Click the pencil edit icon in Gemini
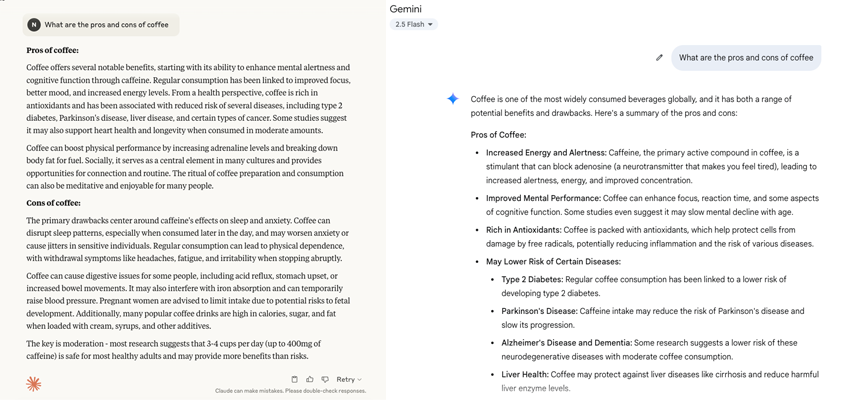This screenshot has width=857, height=402. 659,57
